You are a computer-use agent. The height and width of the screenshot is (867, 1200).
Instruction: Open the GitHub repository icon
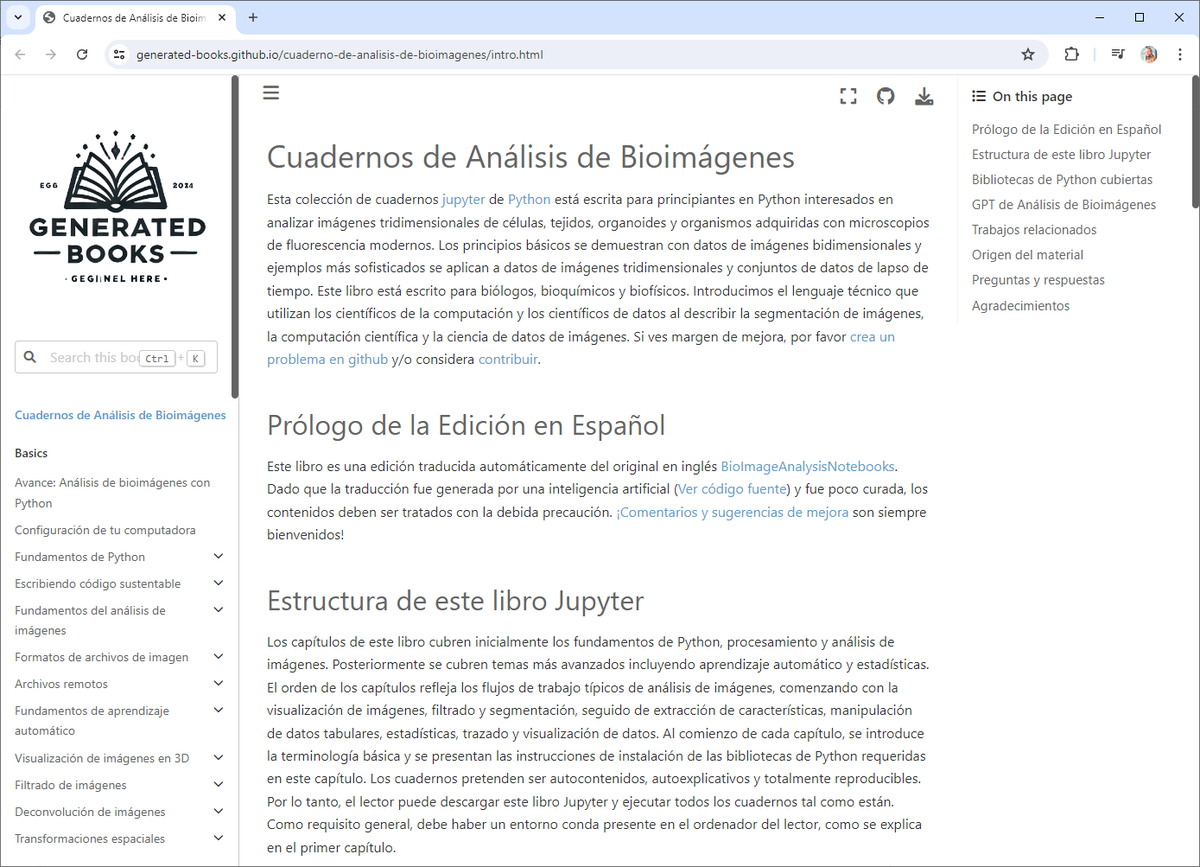pos(885,96)
